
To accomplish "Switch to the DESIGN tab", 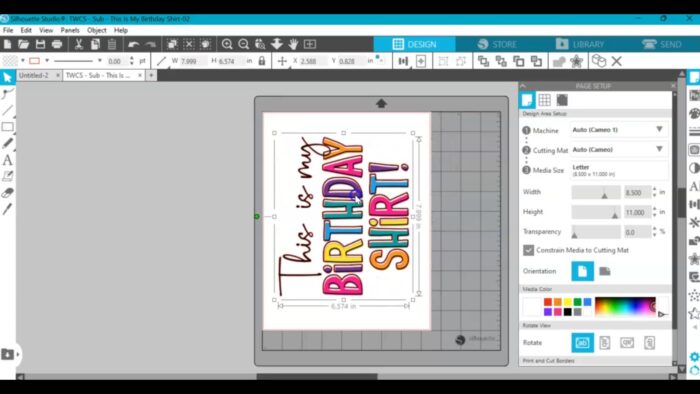I will [x=414, y=44].
